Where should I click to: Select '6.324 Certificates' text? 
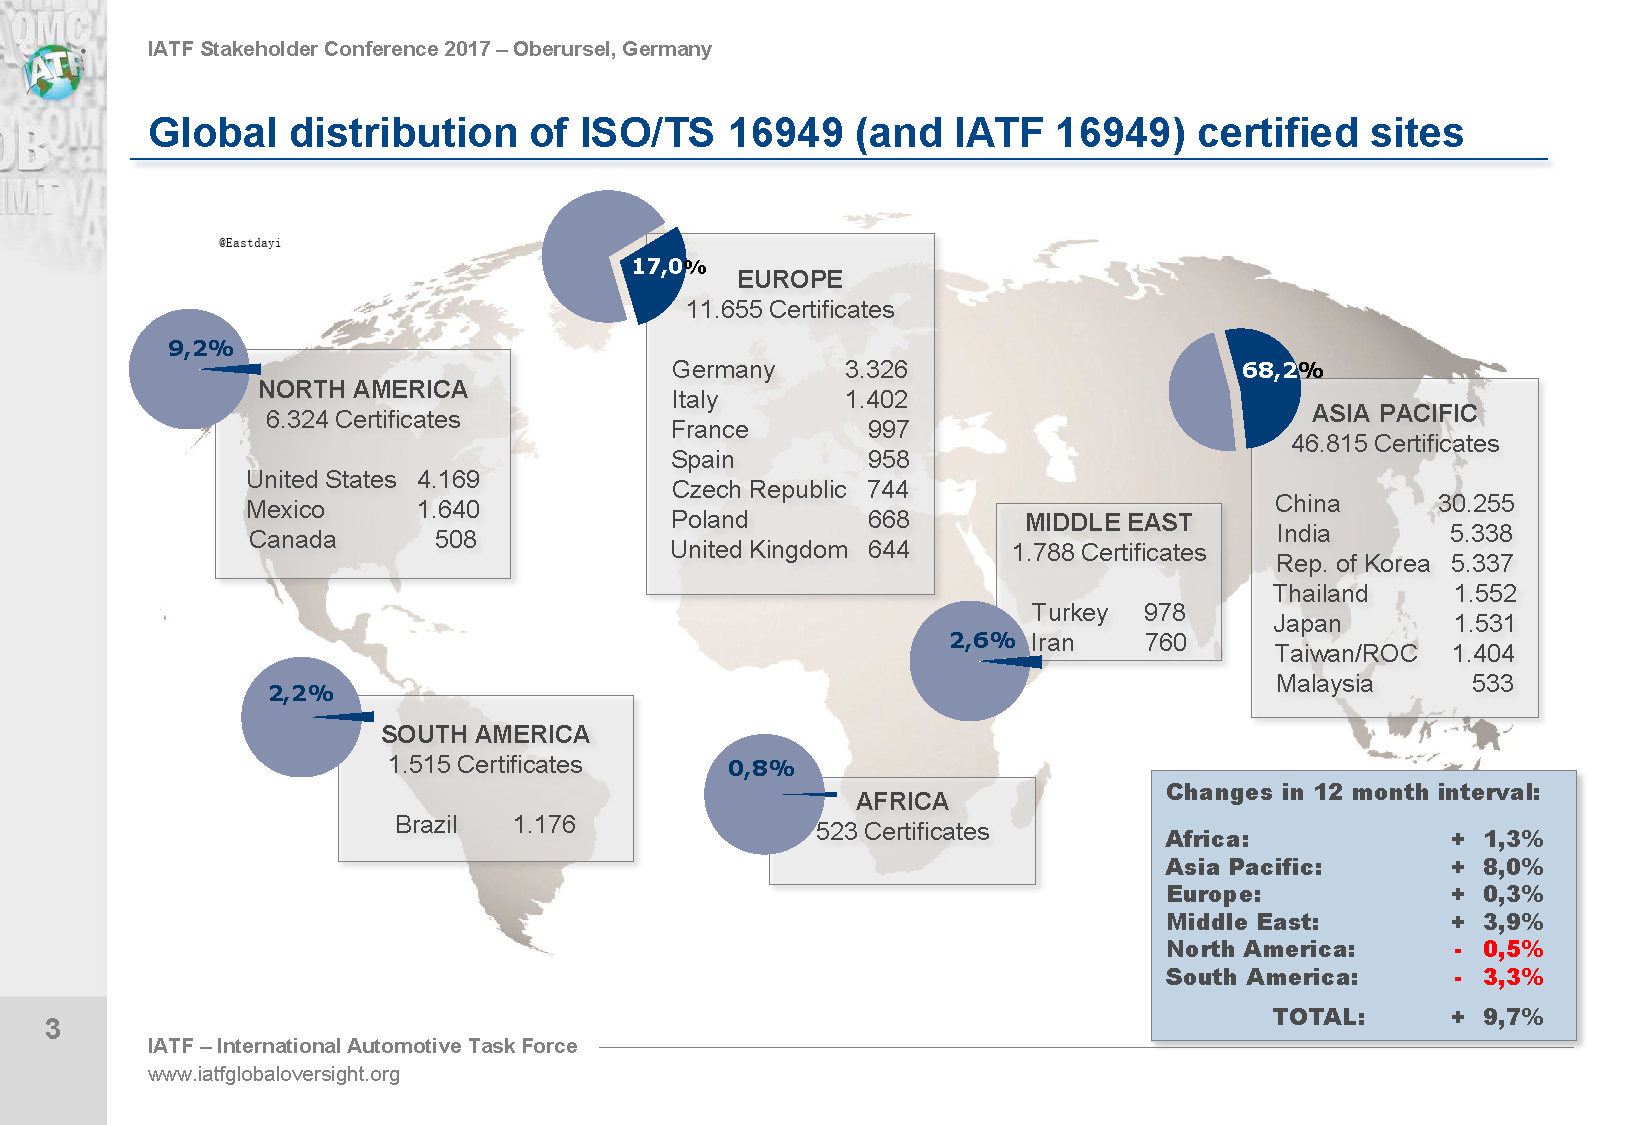point(363,420)
